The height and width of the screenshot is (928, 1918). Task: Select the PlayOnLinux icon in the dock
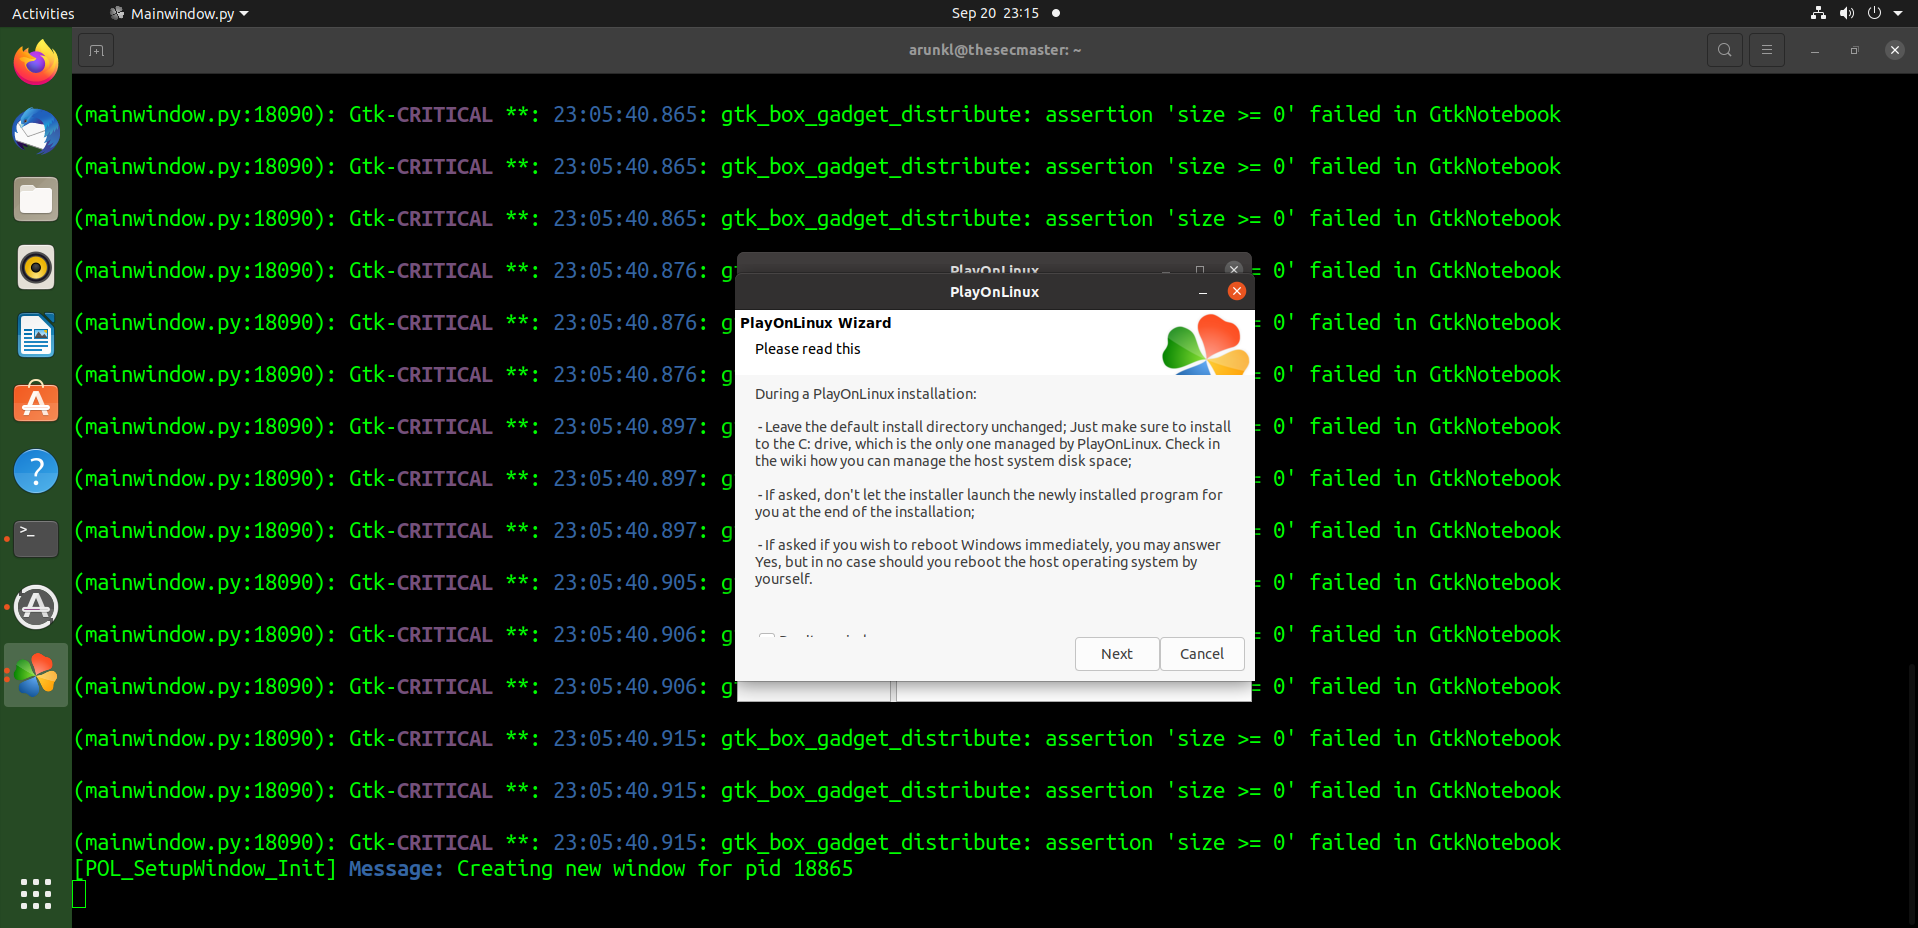point(36,675)
